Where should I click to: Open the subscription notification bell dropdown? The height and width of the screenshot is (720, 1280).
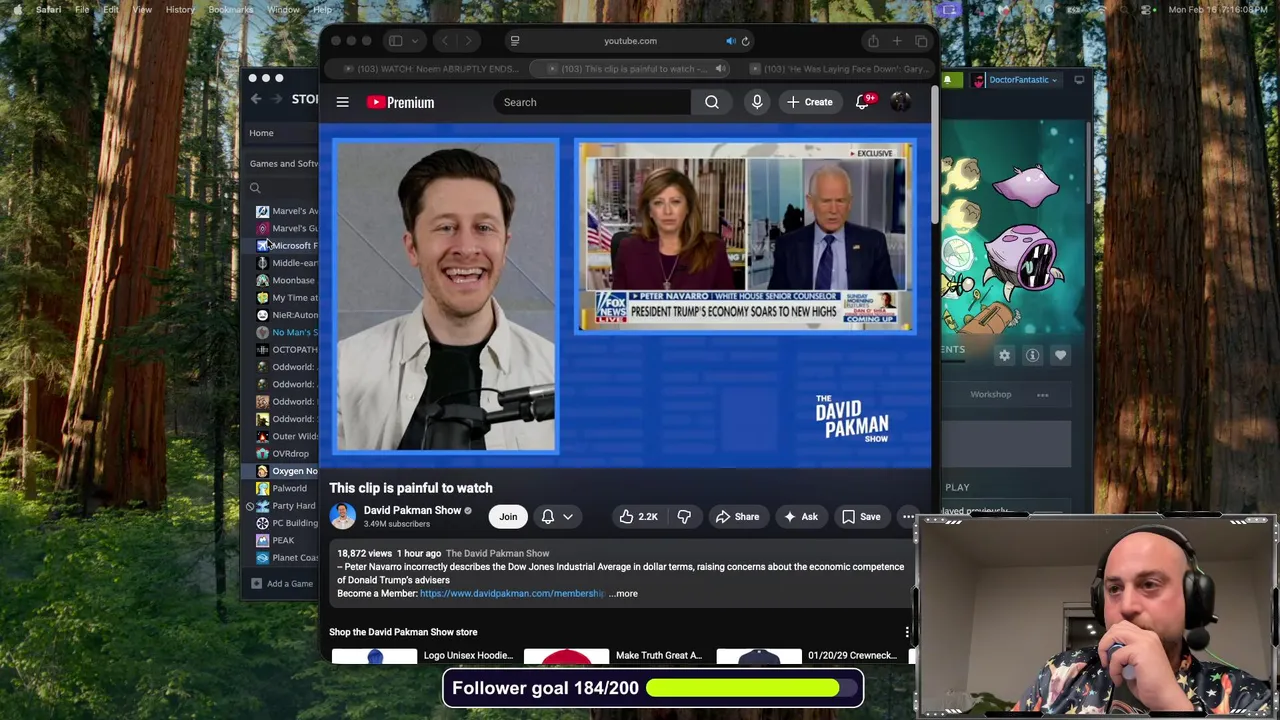click(557, 517)
